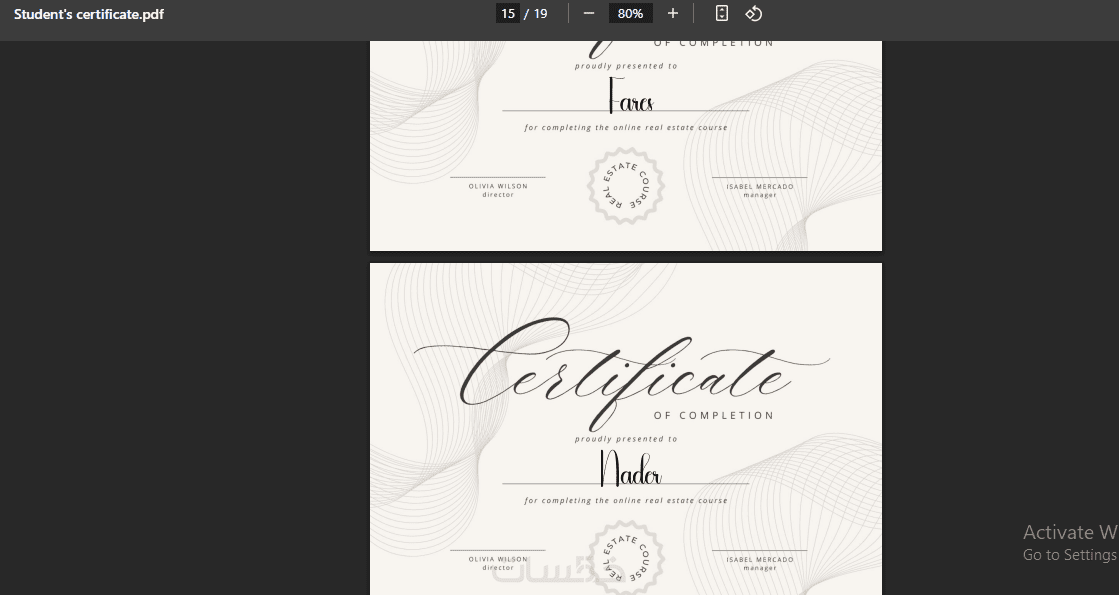This screenshot has width=1119, height=595.
Task: Click the Student's certificate.pdf file title
Action: (89, 14)
